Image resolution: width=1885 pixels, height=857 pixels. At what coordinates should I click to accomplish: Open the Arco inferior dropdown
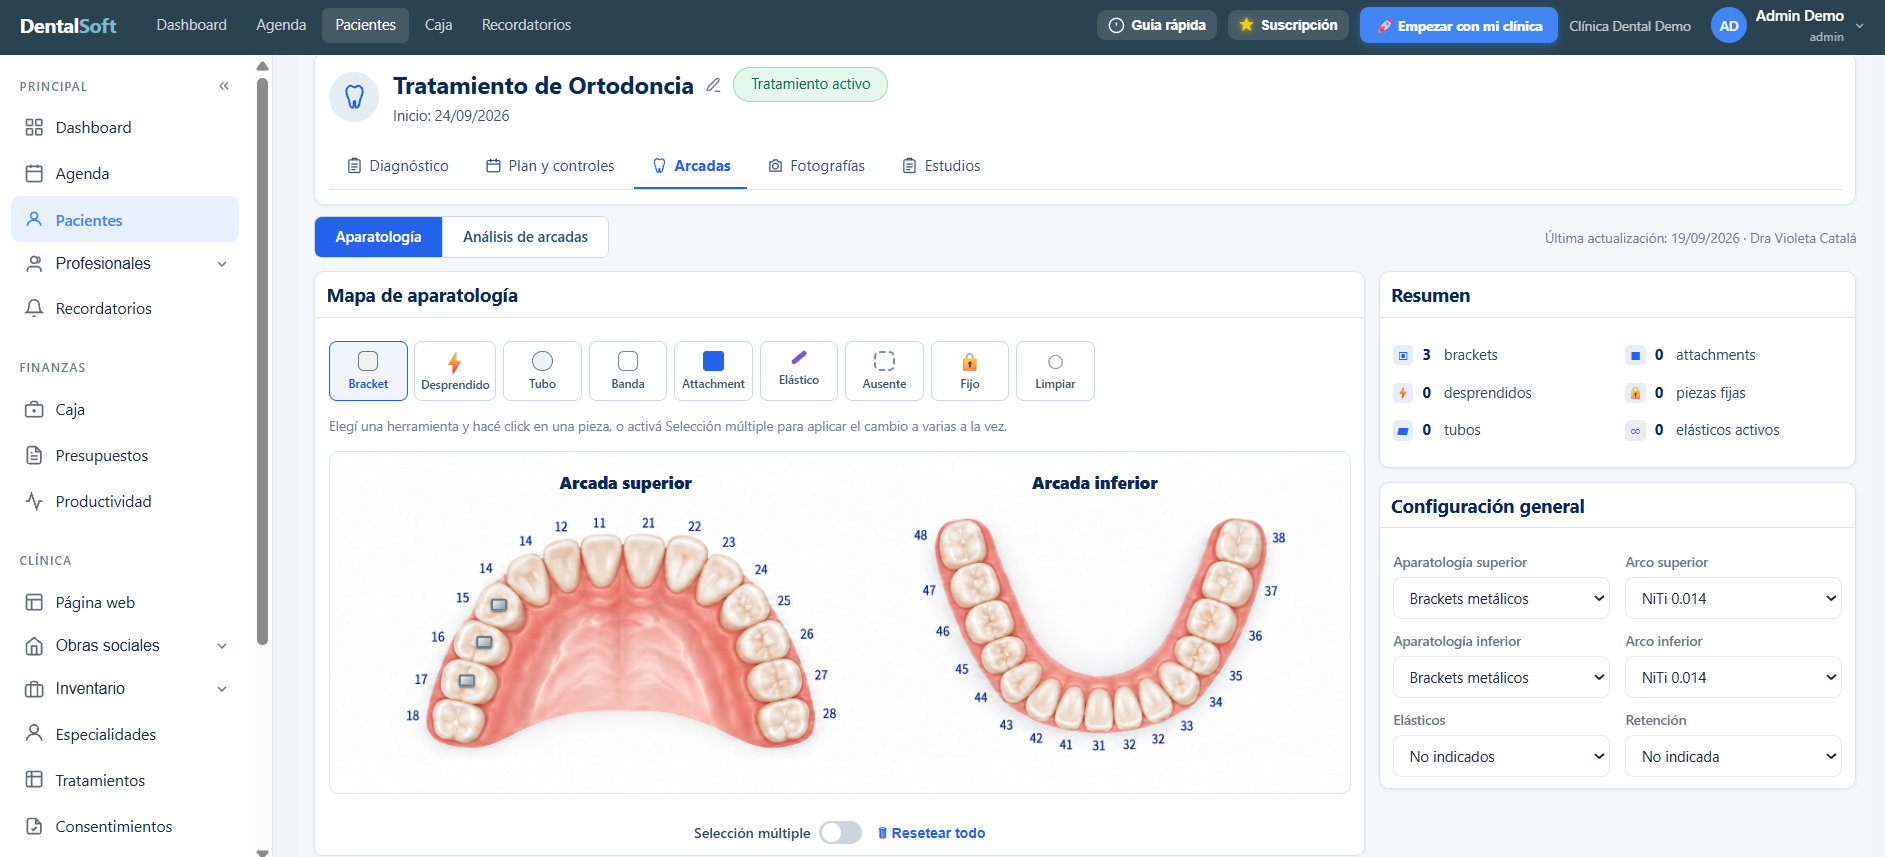1733,677
